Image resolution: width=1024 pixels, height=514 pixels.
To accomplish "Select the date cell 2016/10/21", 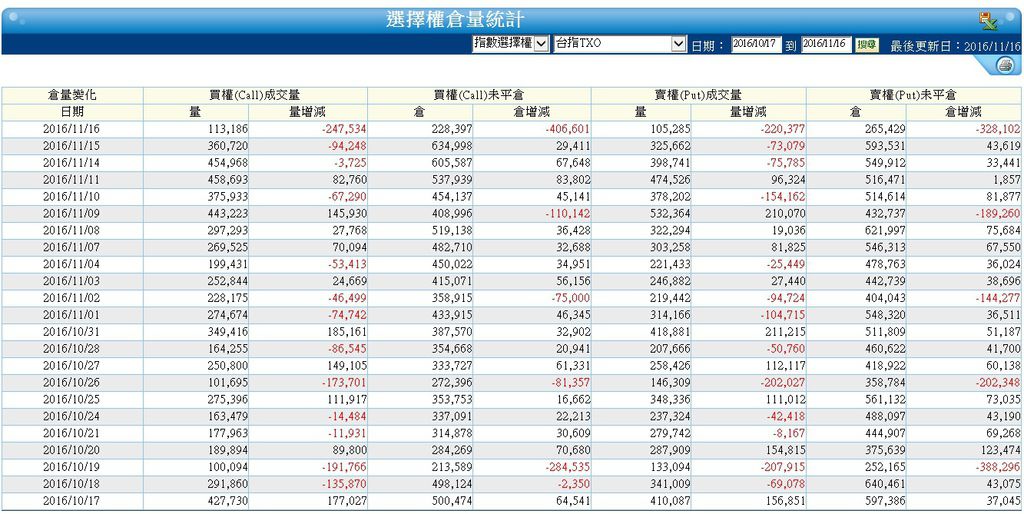I will tap(71, 434).
